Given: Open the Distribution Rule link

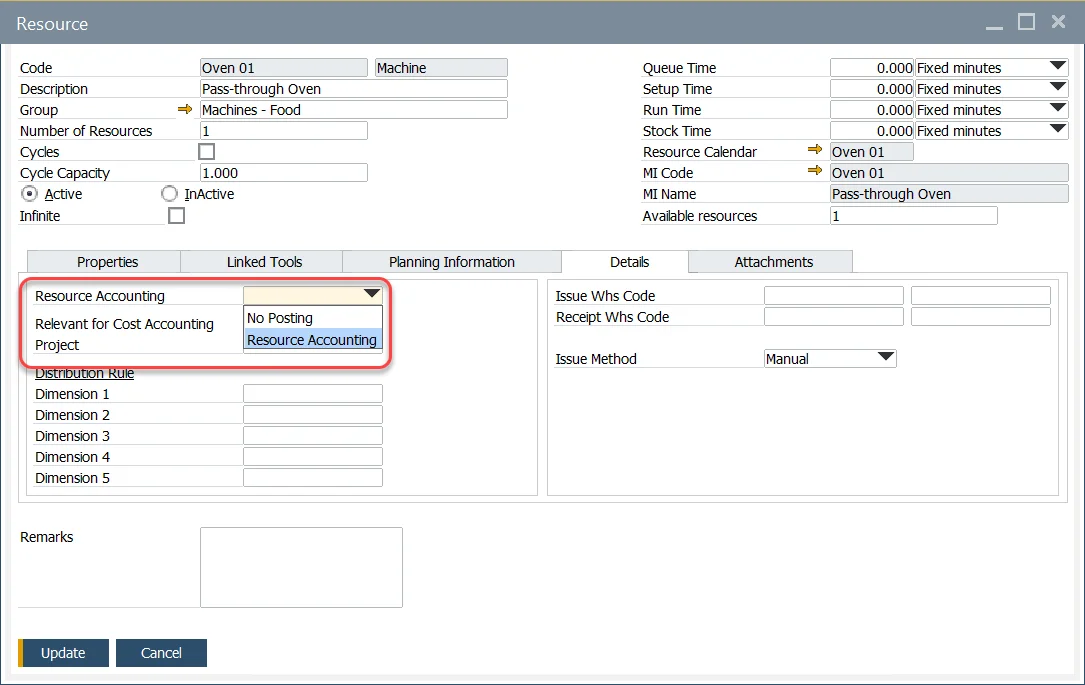Looking at the screenshot, I should [x=83, y=373].
